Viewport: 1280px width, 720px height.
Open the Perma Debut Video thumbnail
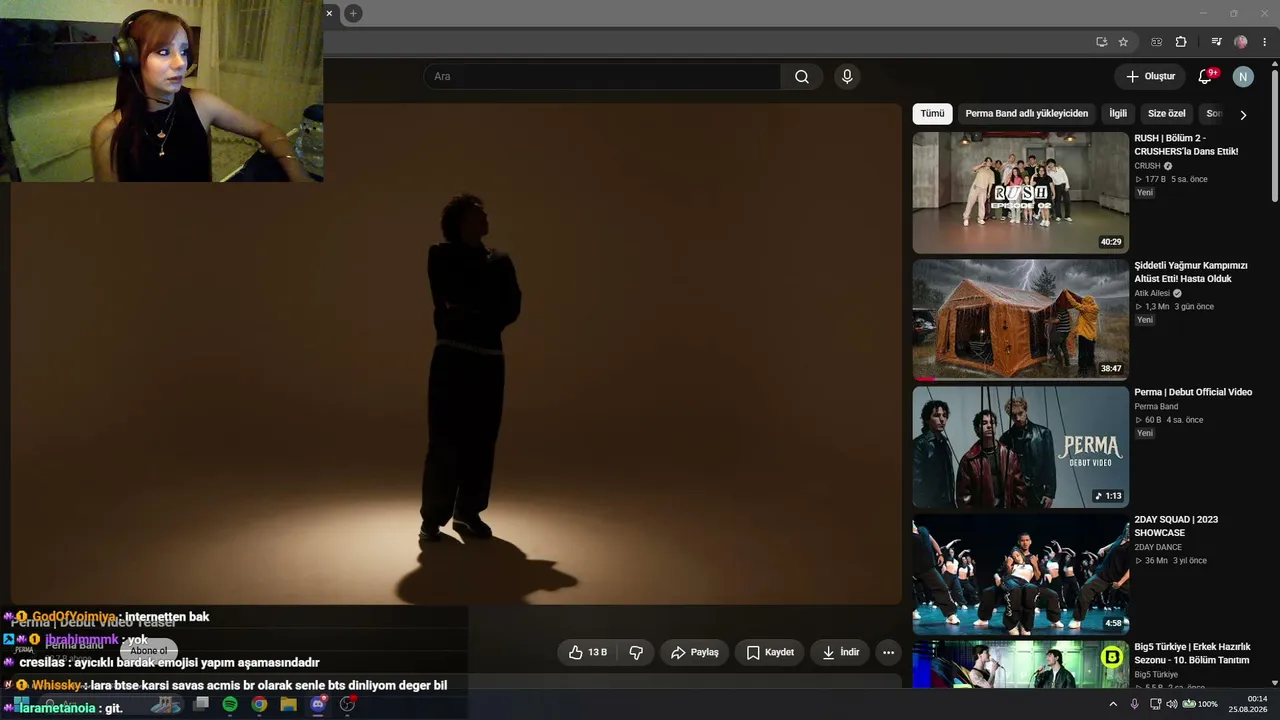coord(1020,447)
